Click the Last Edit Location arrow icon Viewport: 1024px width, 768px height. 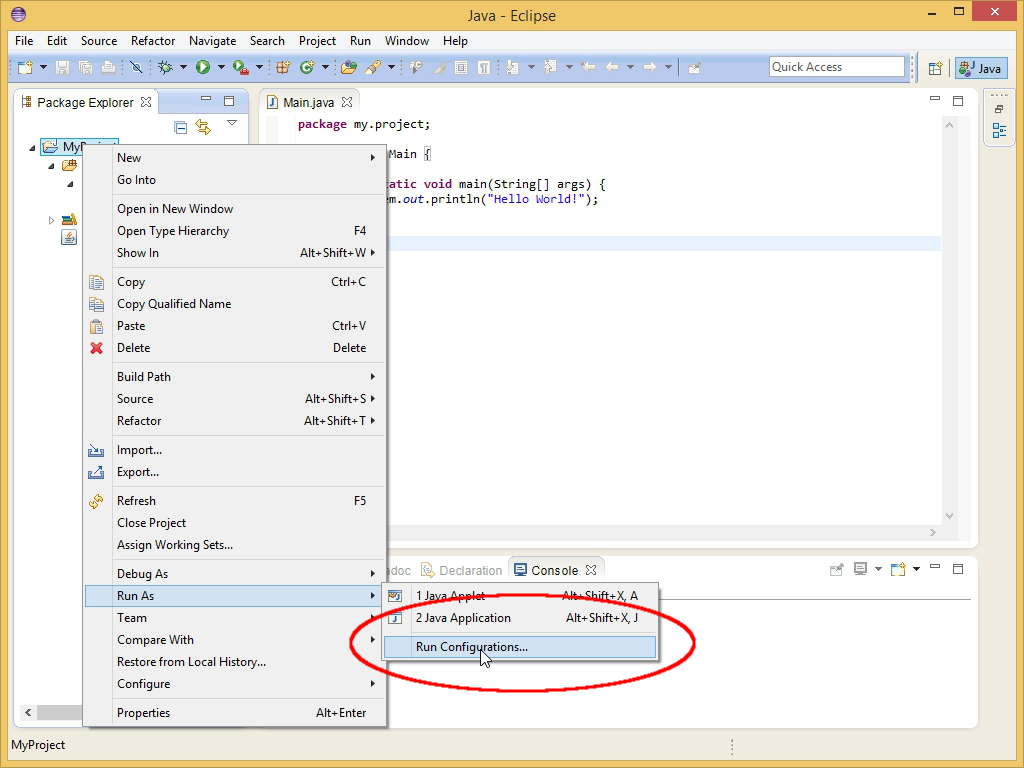point(588,67)
